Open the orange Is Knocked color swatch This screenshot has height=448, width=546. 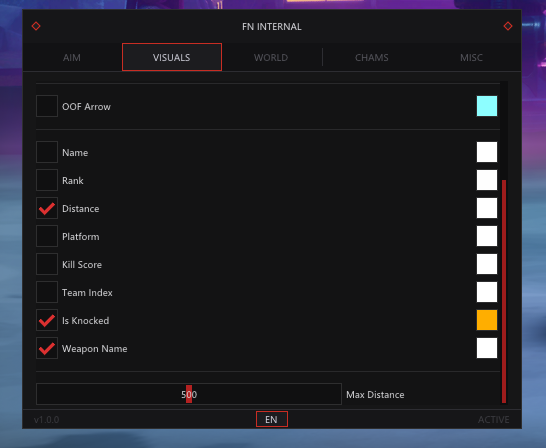click(x=487, y=320)
